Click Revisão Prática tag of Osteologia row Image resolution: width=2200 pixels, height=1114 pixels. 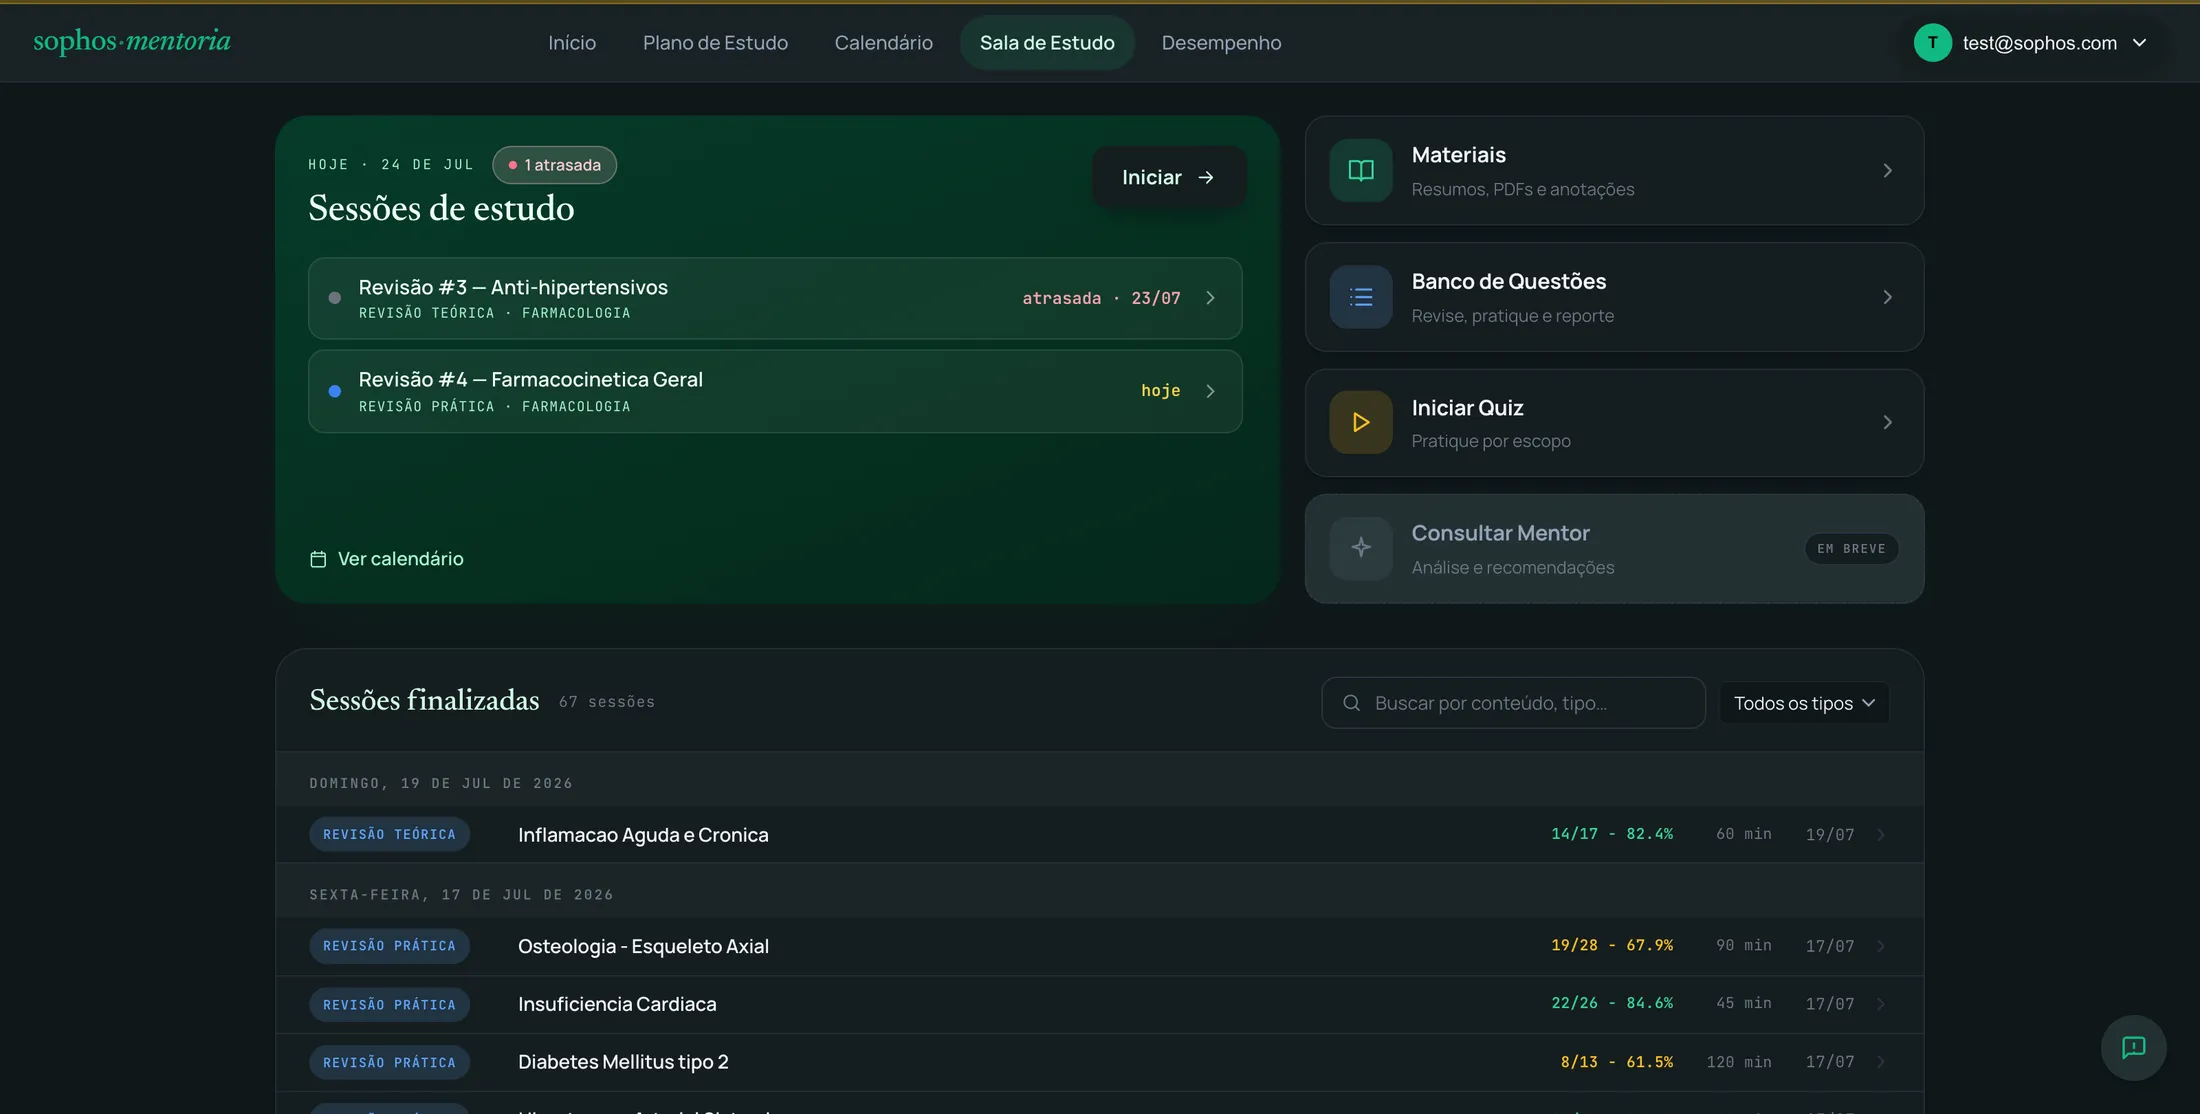click(x=389, y=946)
